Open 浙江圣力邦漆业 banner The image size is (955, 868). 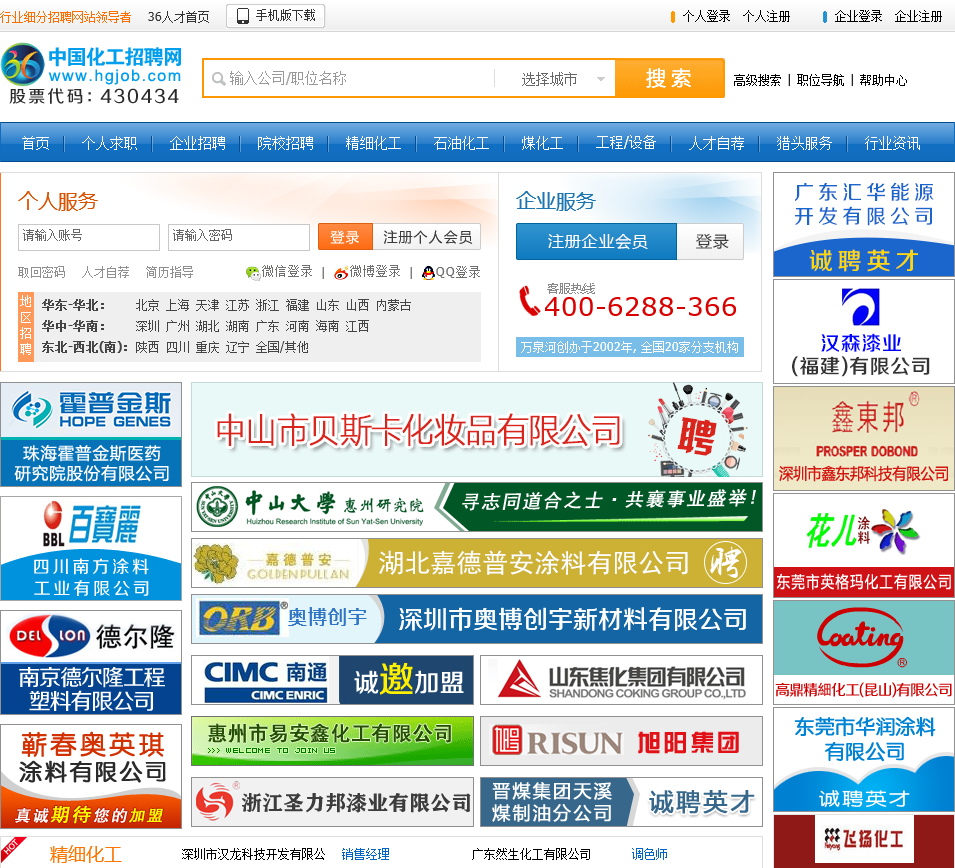333,802
